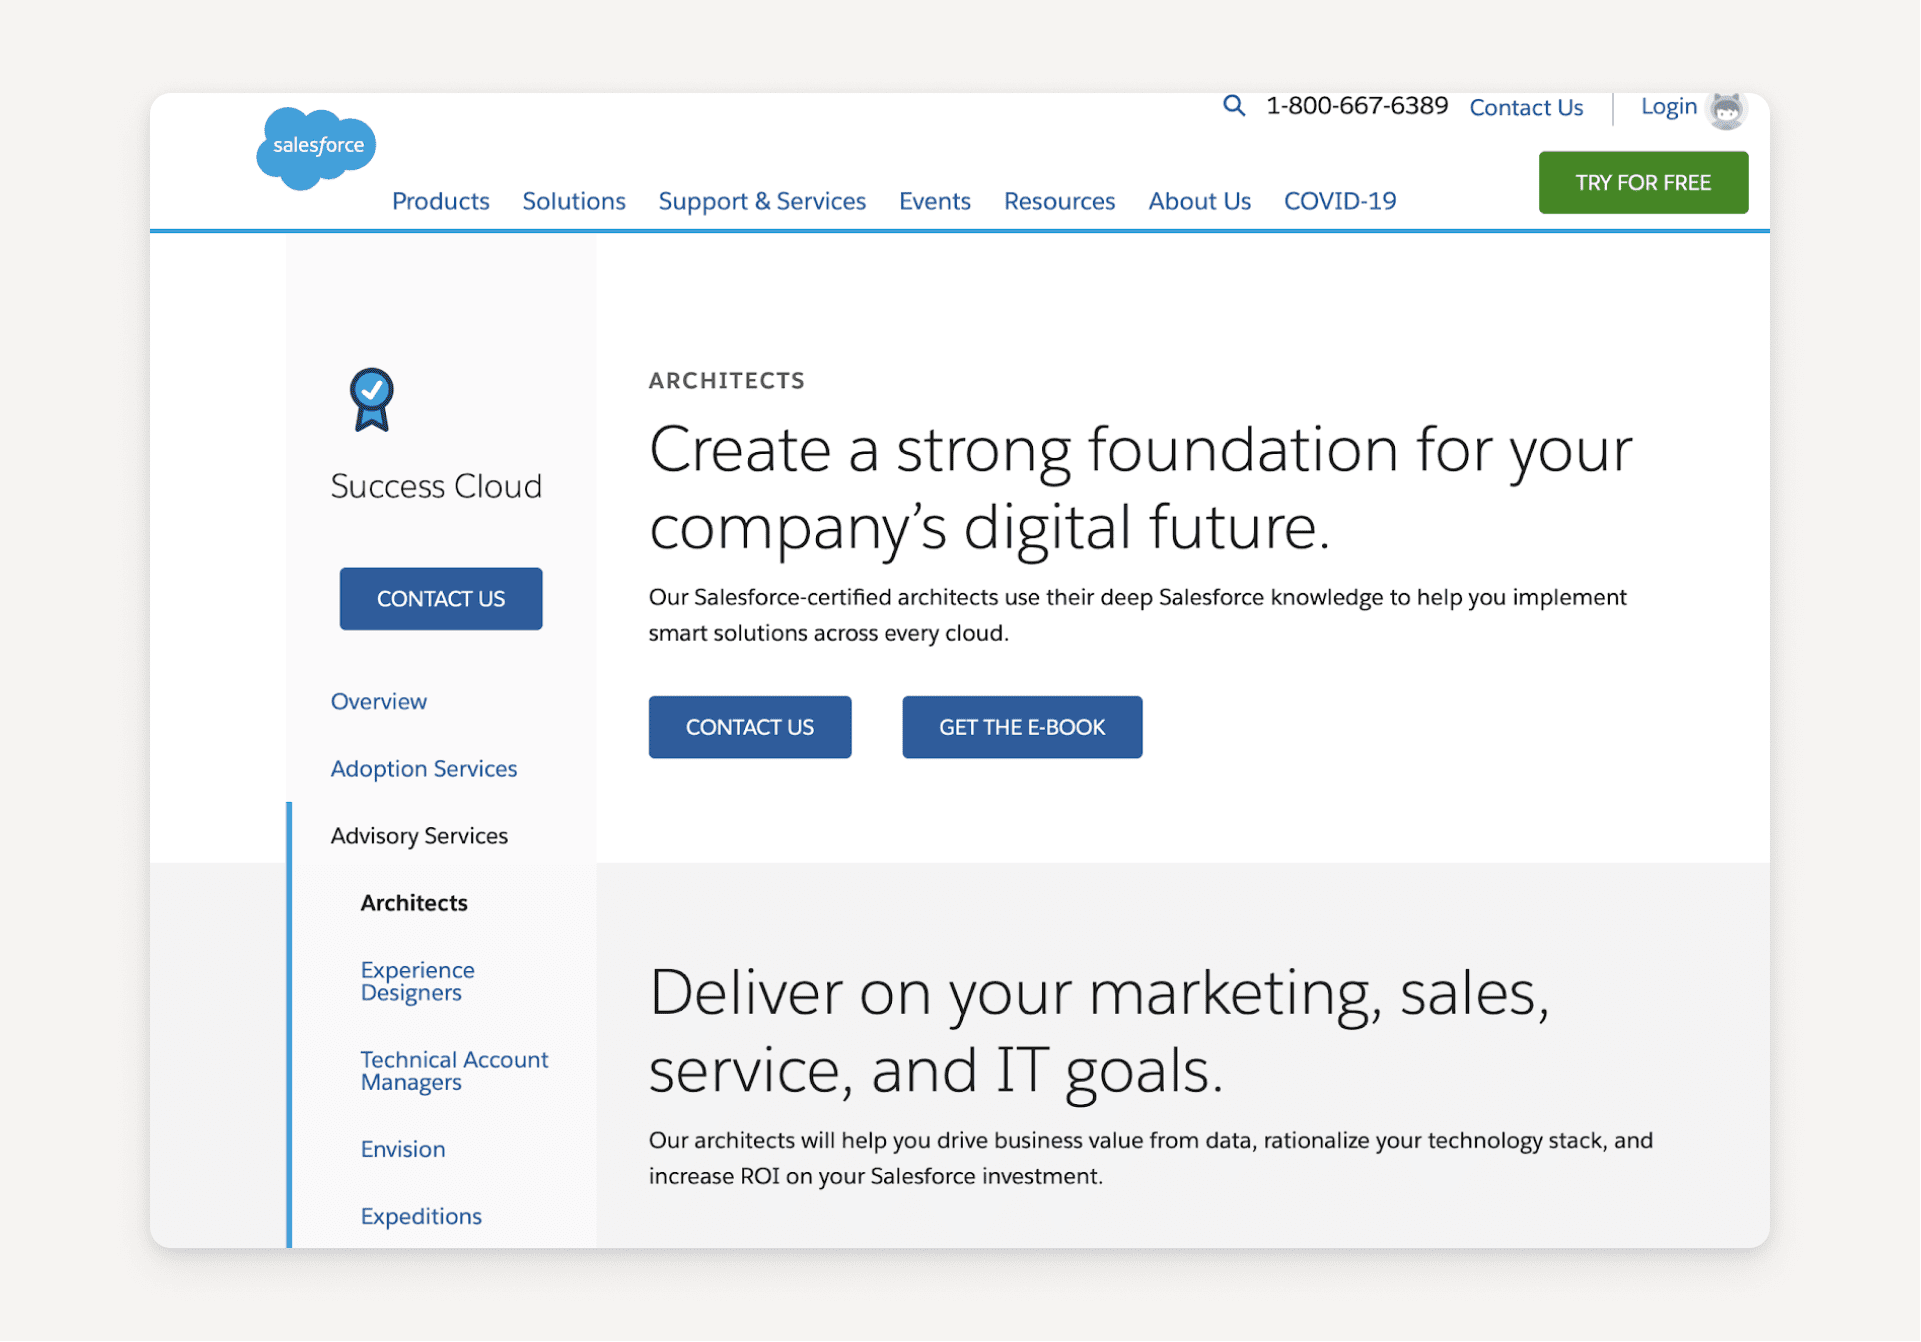
Task: Expand the Support & Services dropdown
Action: click(x=761, y=200)
